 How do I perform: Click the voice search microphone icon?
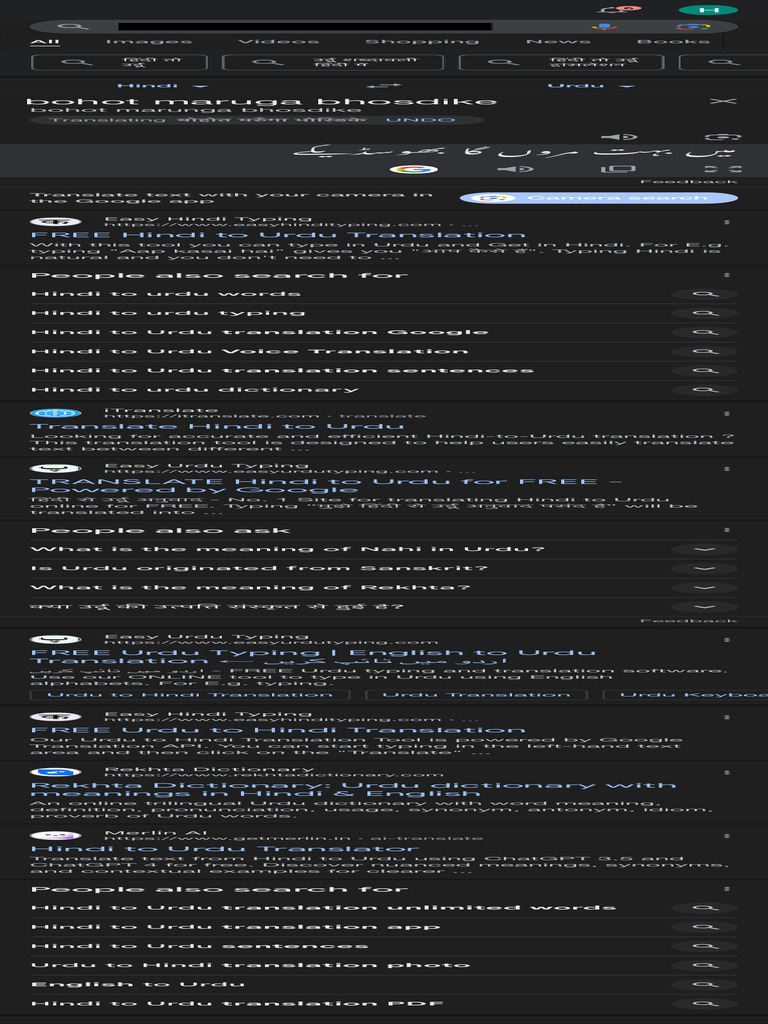point(604,26)
